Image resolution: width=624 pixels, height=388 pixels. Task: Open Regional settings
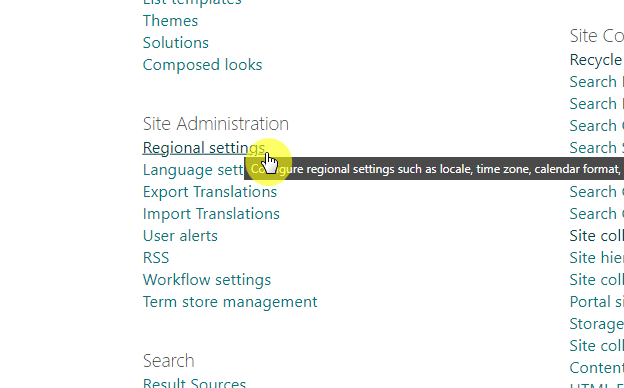(x=203, y=148)
